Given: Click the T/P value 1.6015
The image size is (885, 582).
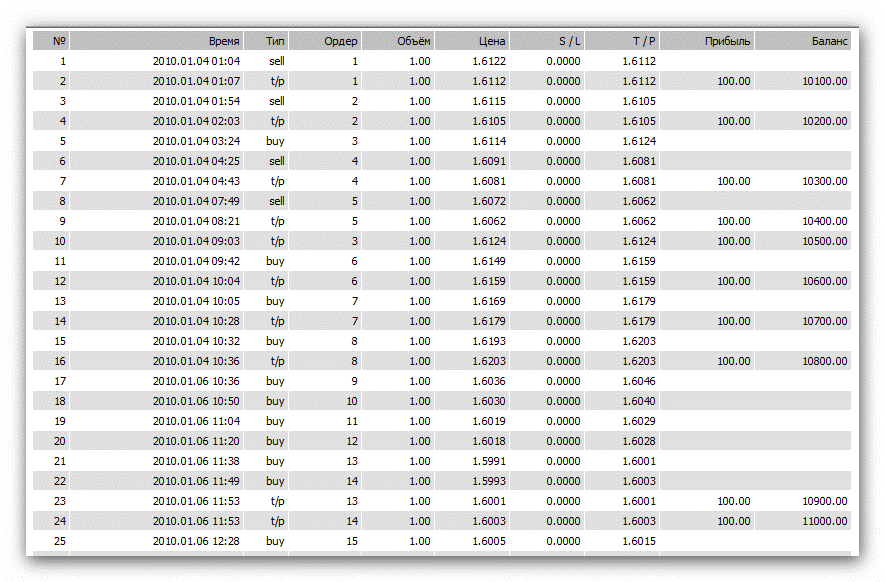Looking at the screenshot, I should coord(639,541).
